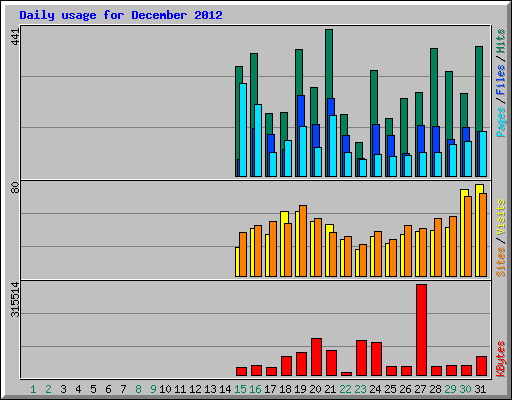Click day 5 on the x-axis

tap(93, 389)
